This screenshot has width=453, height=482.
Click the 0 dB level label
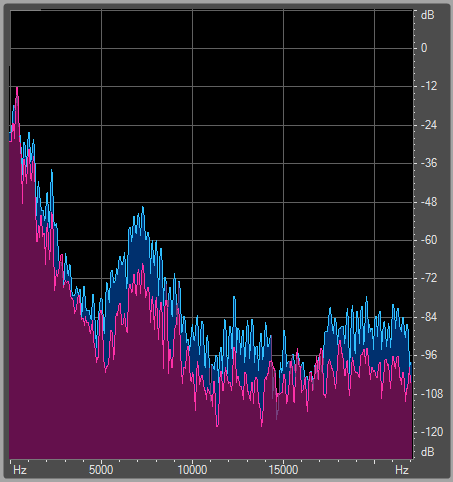coord(424,48)
